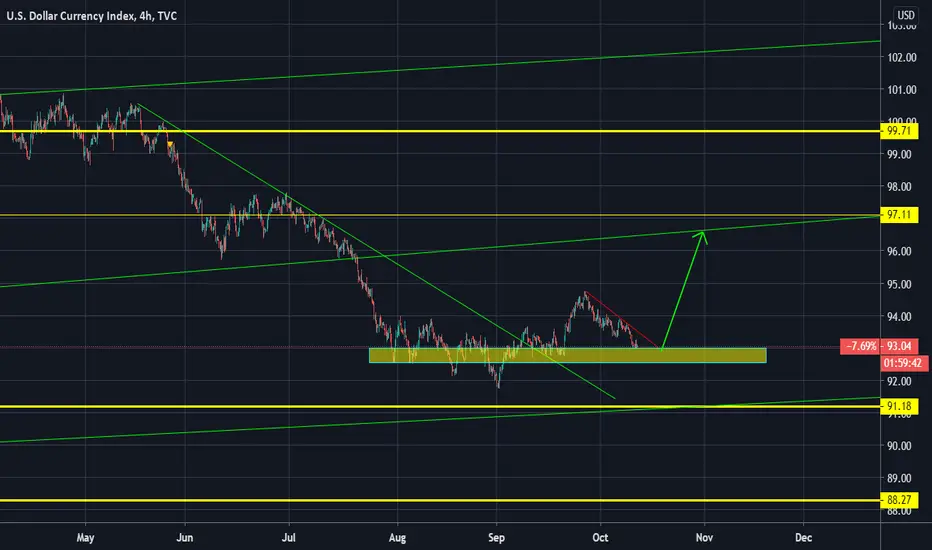The image size is (932, 550).
Task: Click the 95.00 price scale value
Action: [899, 284]
